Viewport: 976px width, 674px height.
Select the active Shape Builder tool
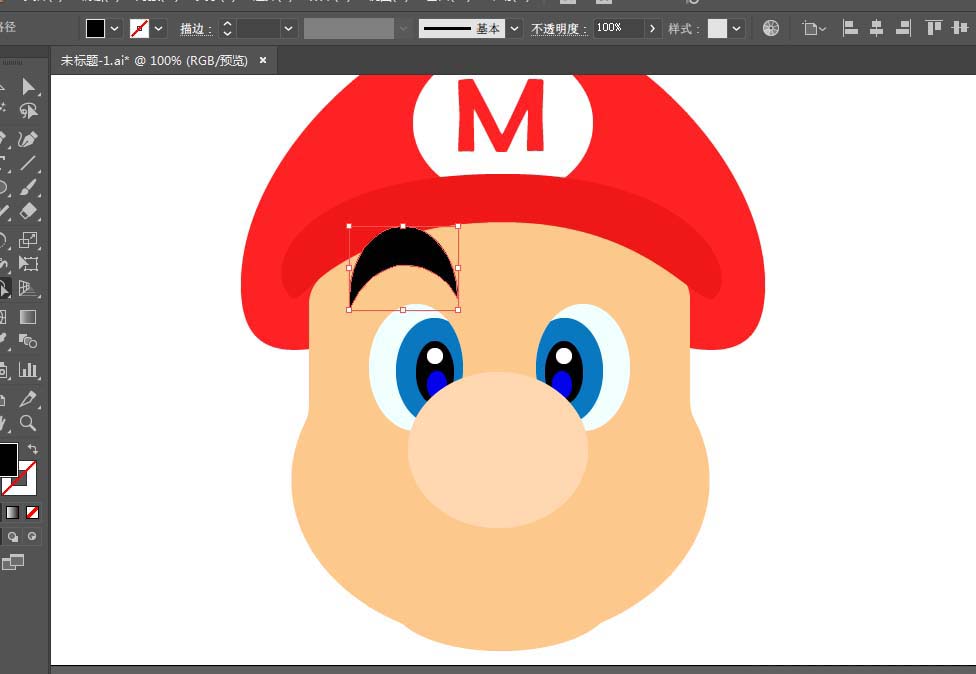4,288
